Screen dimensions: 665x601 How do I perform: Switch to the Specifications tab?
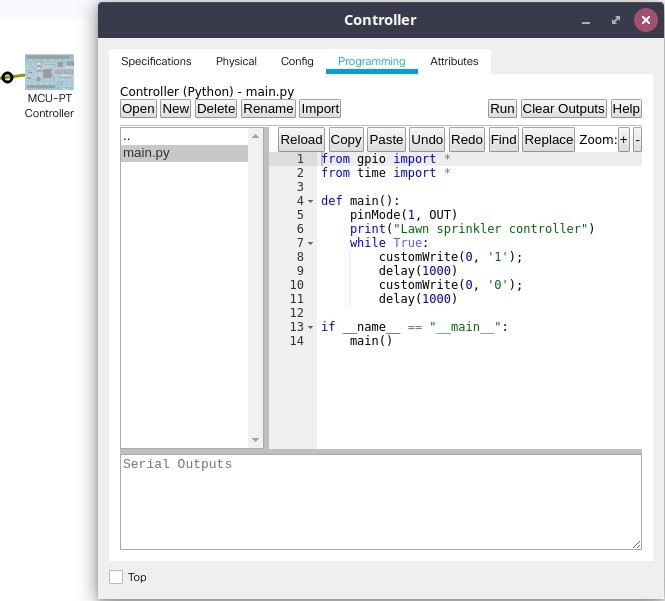coord(156,61)
